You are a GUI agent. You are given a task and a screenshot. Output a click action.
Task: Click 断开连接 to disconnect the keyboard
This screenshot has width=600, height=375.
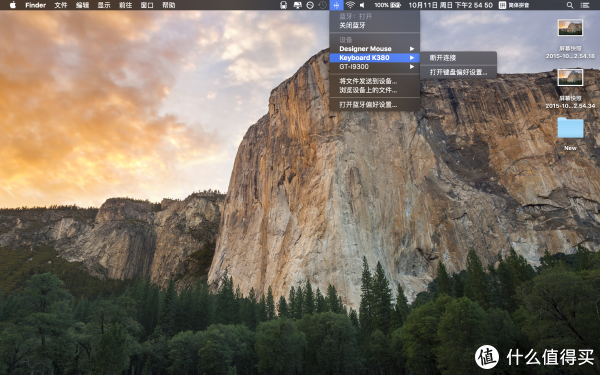pos(458,58)
